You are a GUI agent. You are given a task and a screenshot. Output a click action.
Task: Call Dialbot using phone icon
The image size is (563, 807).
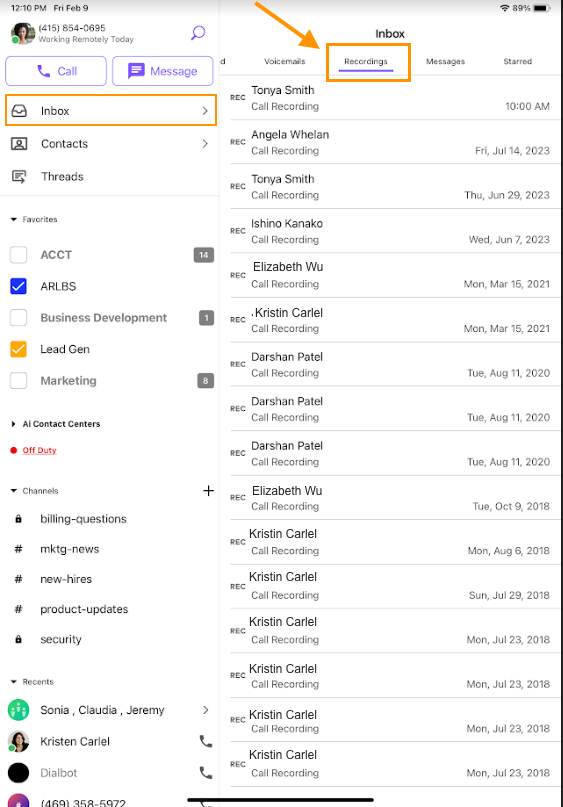[x=206, y=773]
